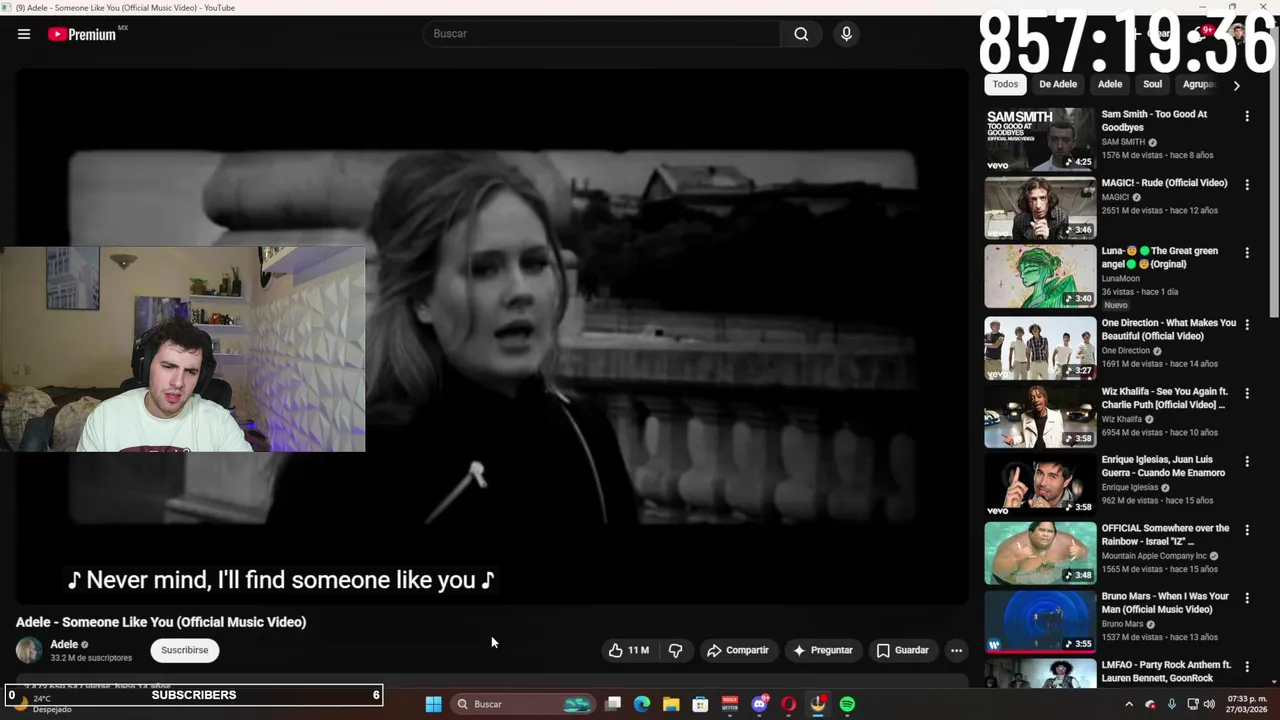Open Opera browser from taskbar
The height and width of the screenshot is (720, 1280).
(x=788, y=704)
